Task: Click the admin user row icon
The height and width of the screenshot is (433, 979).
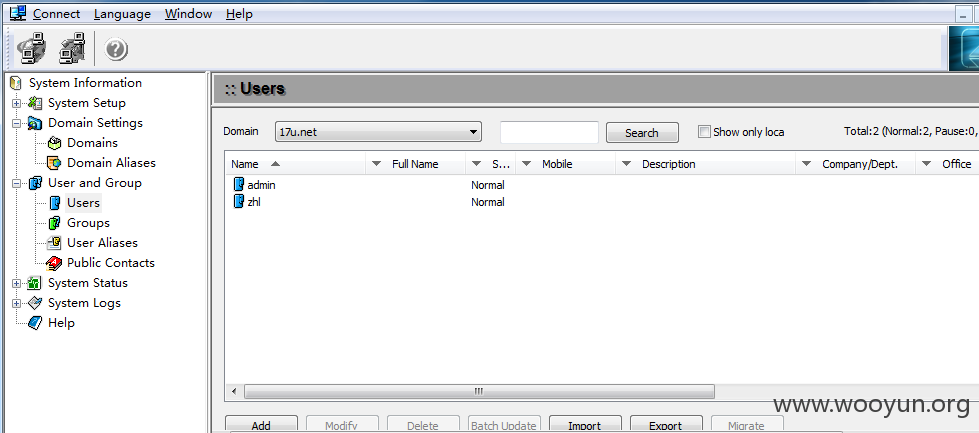Action: (239, 185)
